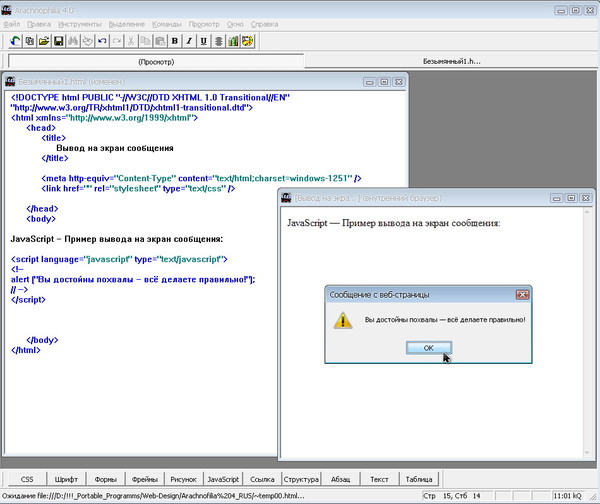Viewport: 600px width, 504px height.
Task: Click the browser page text JavaScript — Пример вывода
Action: coord(394,223)
